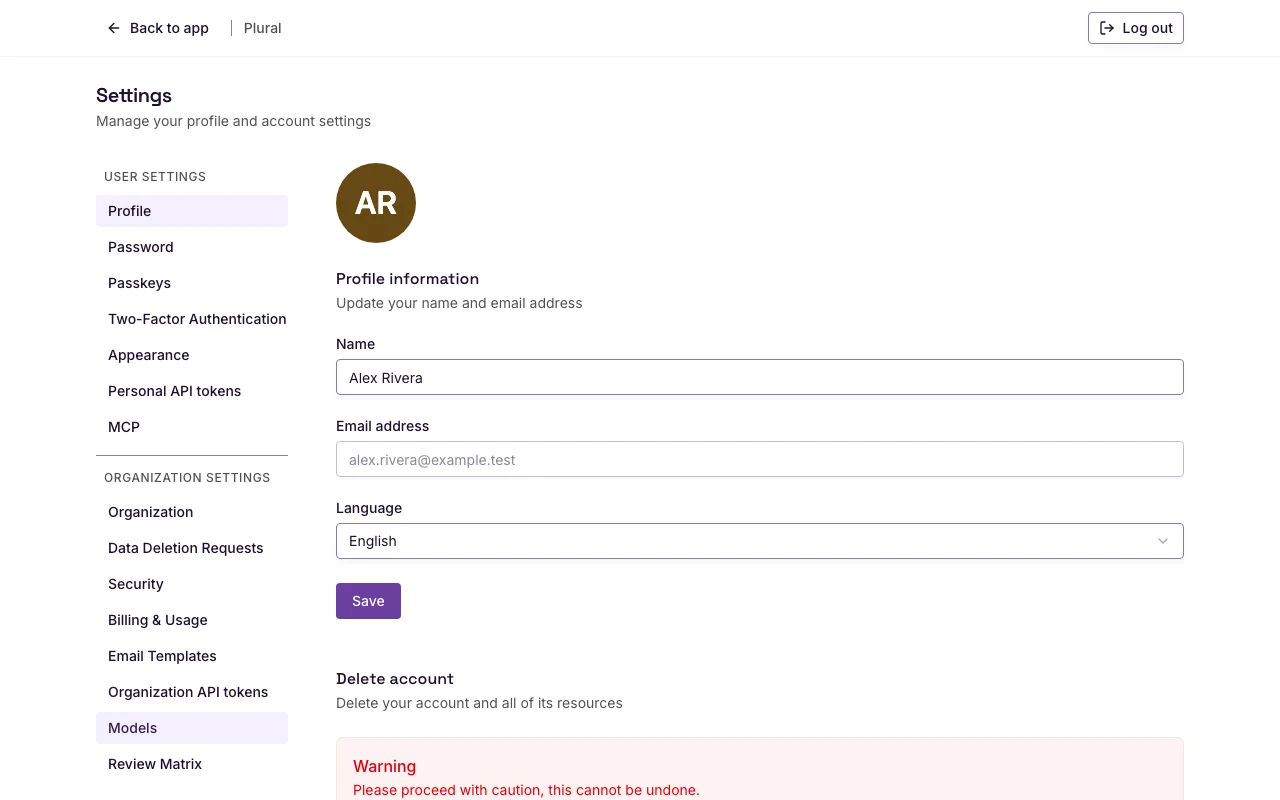Open the MCP settings page

pos(192,427)
